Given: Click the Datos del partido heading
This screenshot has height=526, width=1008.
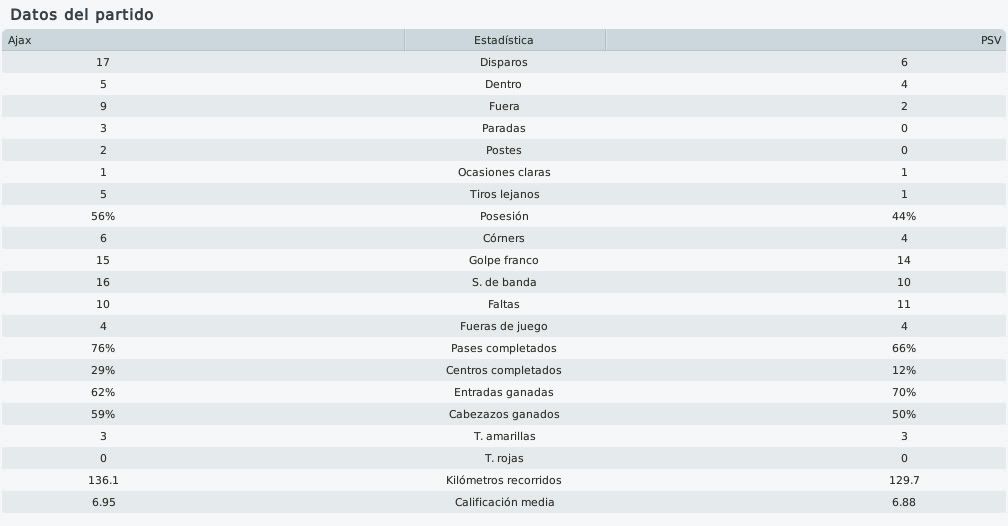Looking at the screenshot, I should pyautogui.click(x=82, y=15).
